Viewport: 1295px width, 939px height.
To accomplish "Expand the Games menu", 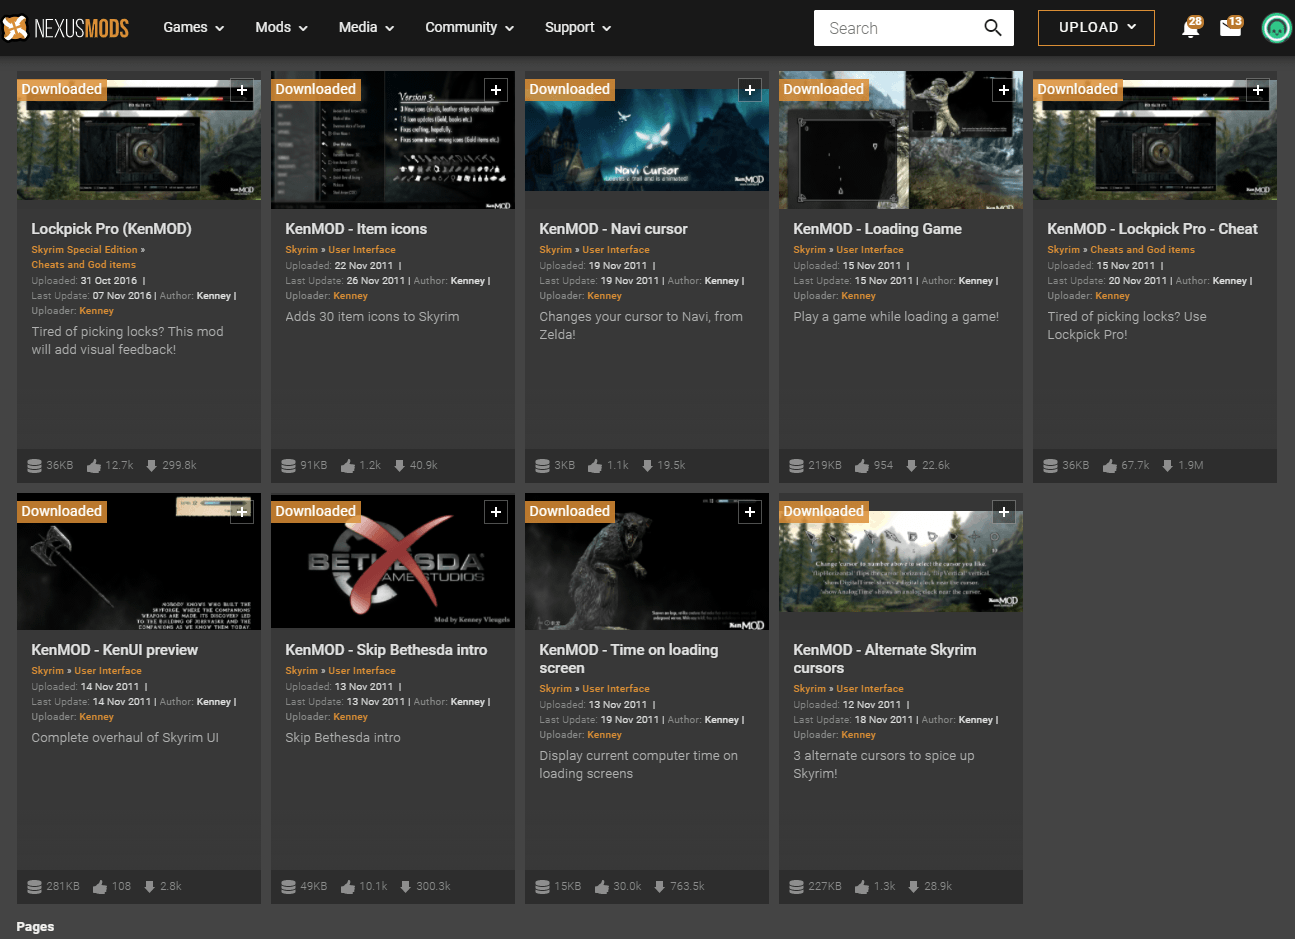I will (194, 28).
